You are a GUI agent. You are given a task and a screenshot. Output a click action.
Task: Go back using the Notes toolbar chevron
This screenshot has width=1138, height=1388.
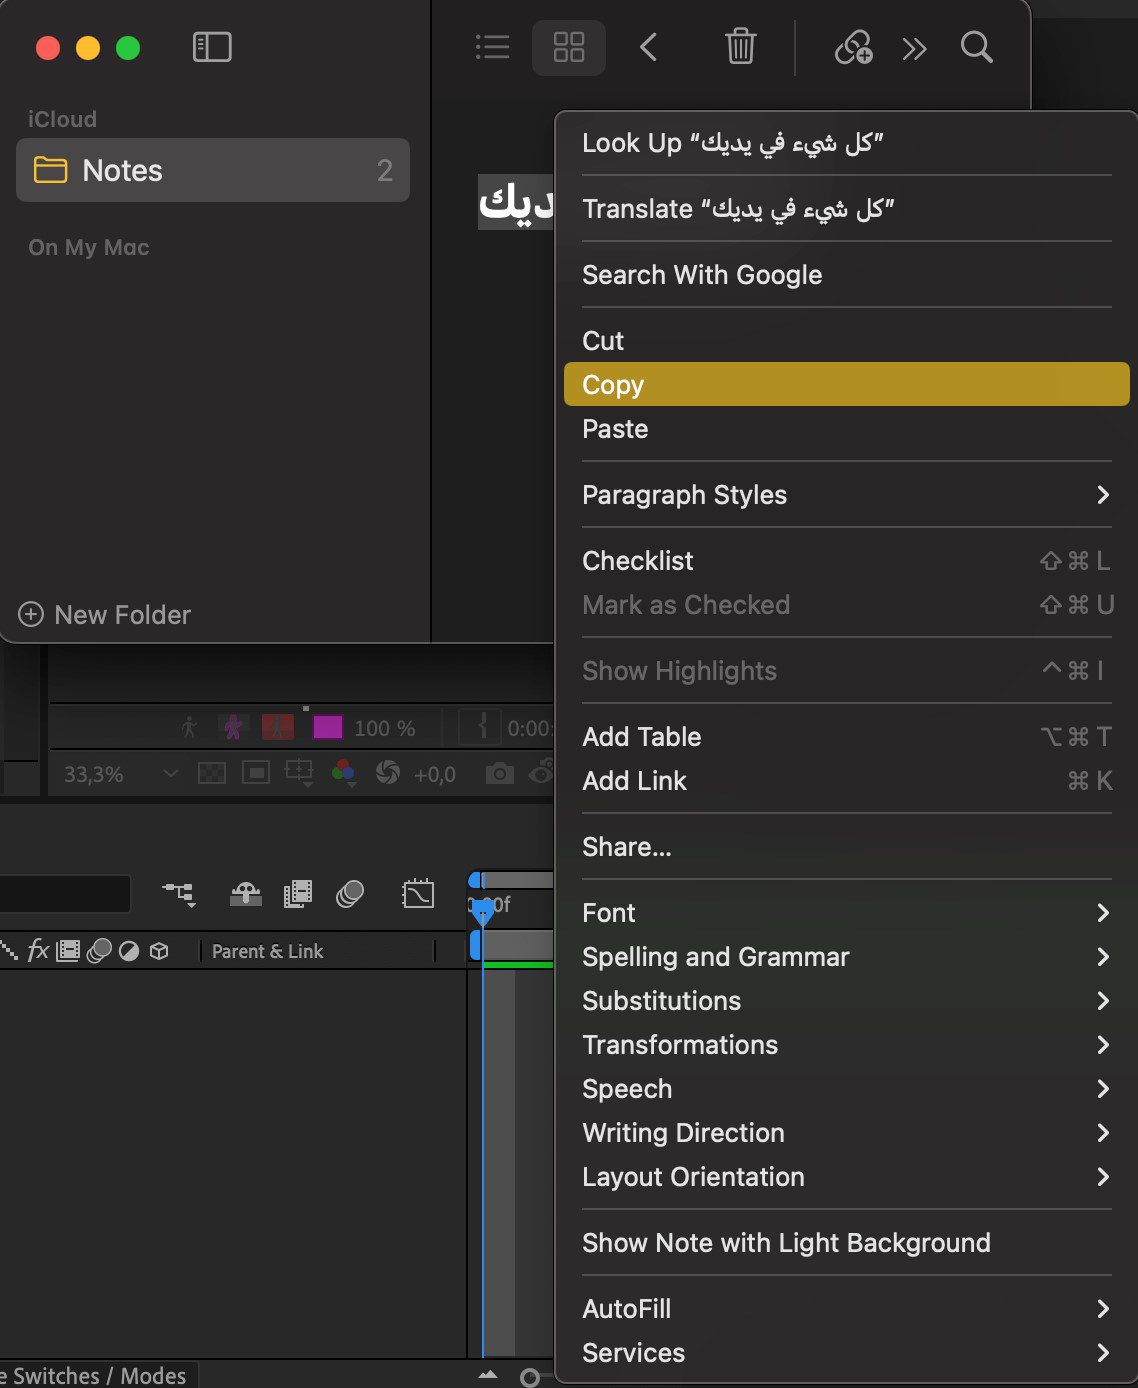(x=649, y=47)
